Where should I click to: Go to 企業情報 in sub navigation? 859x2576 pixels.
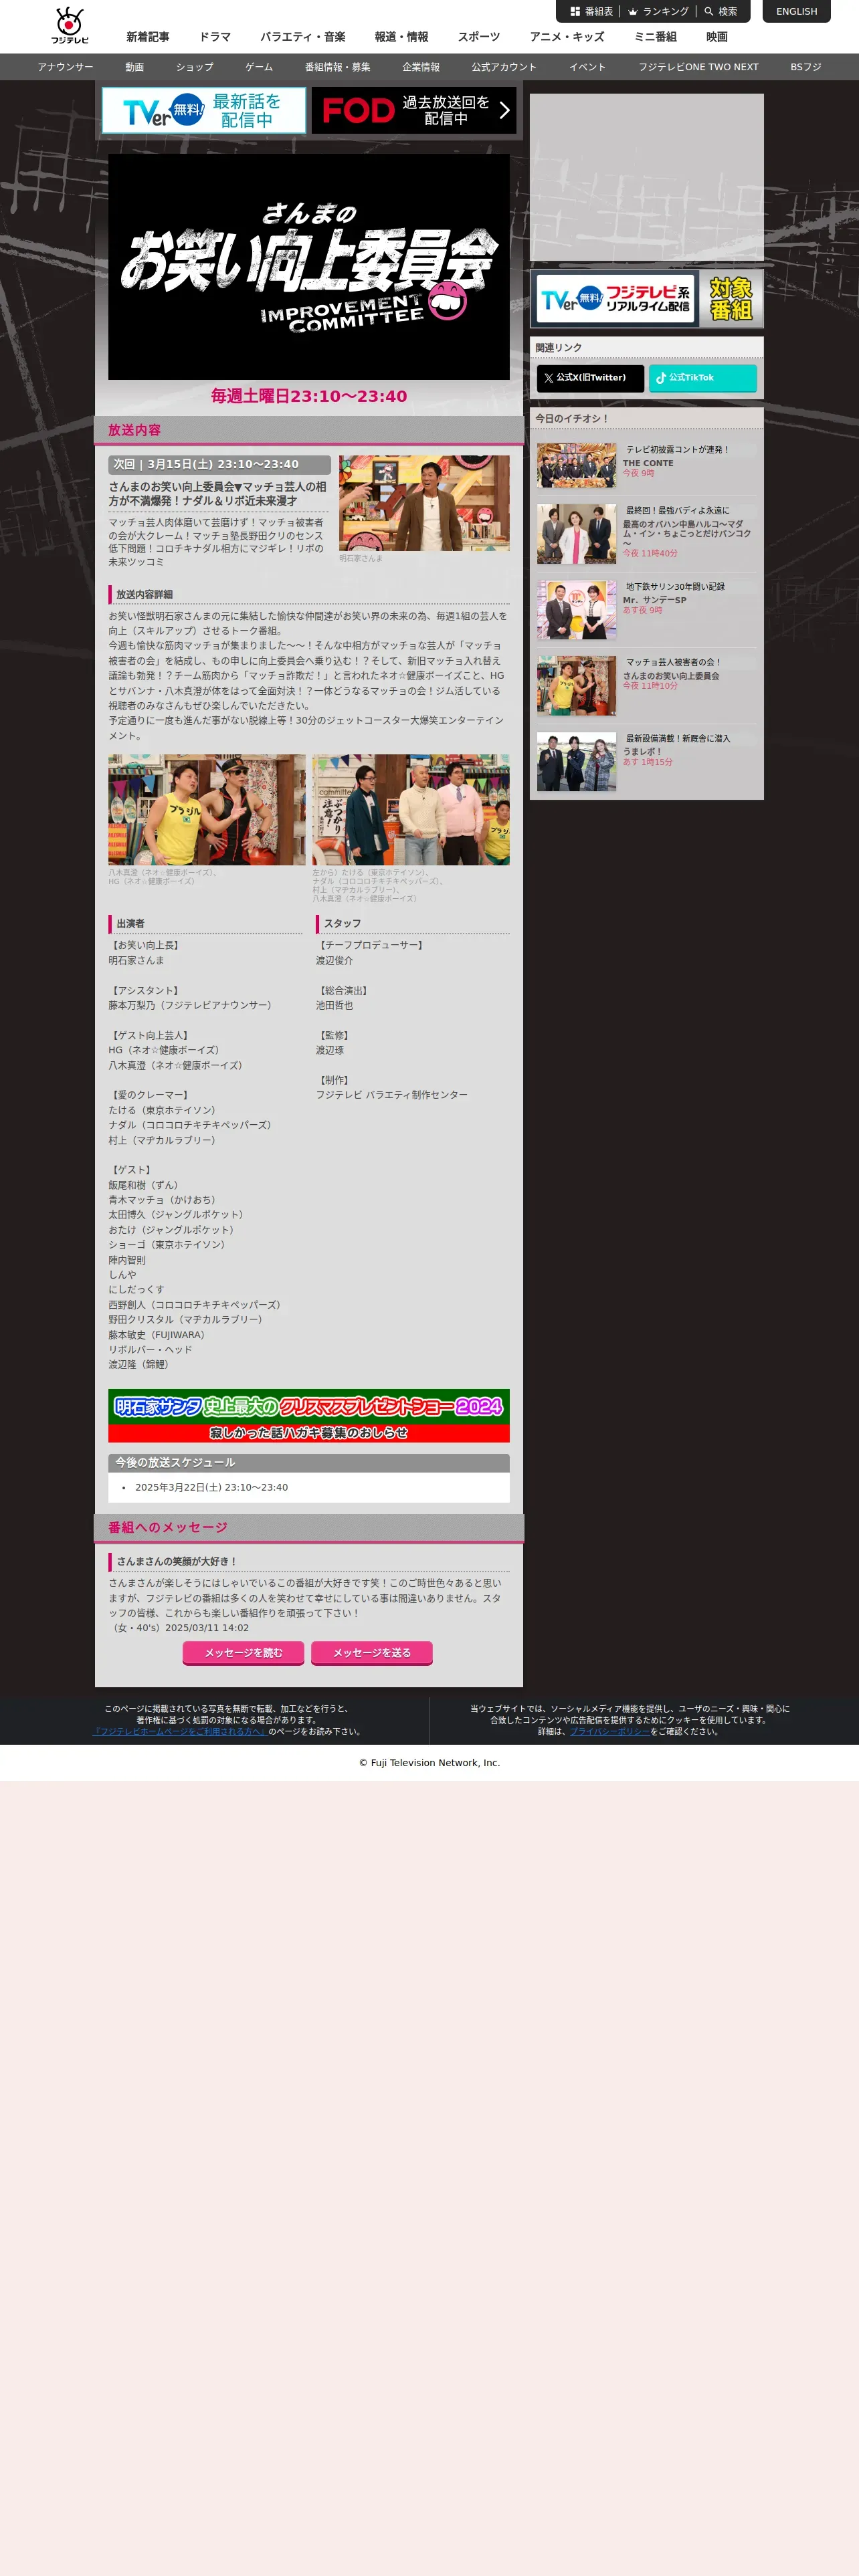click(421, 67)
